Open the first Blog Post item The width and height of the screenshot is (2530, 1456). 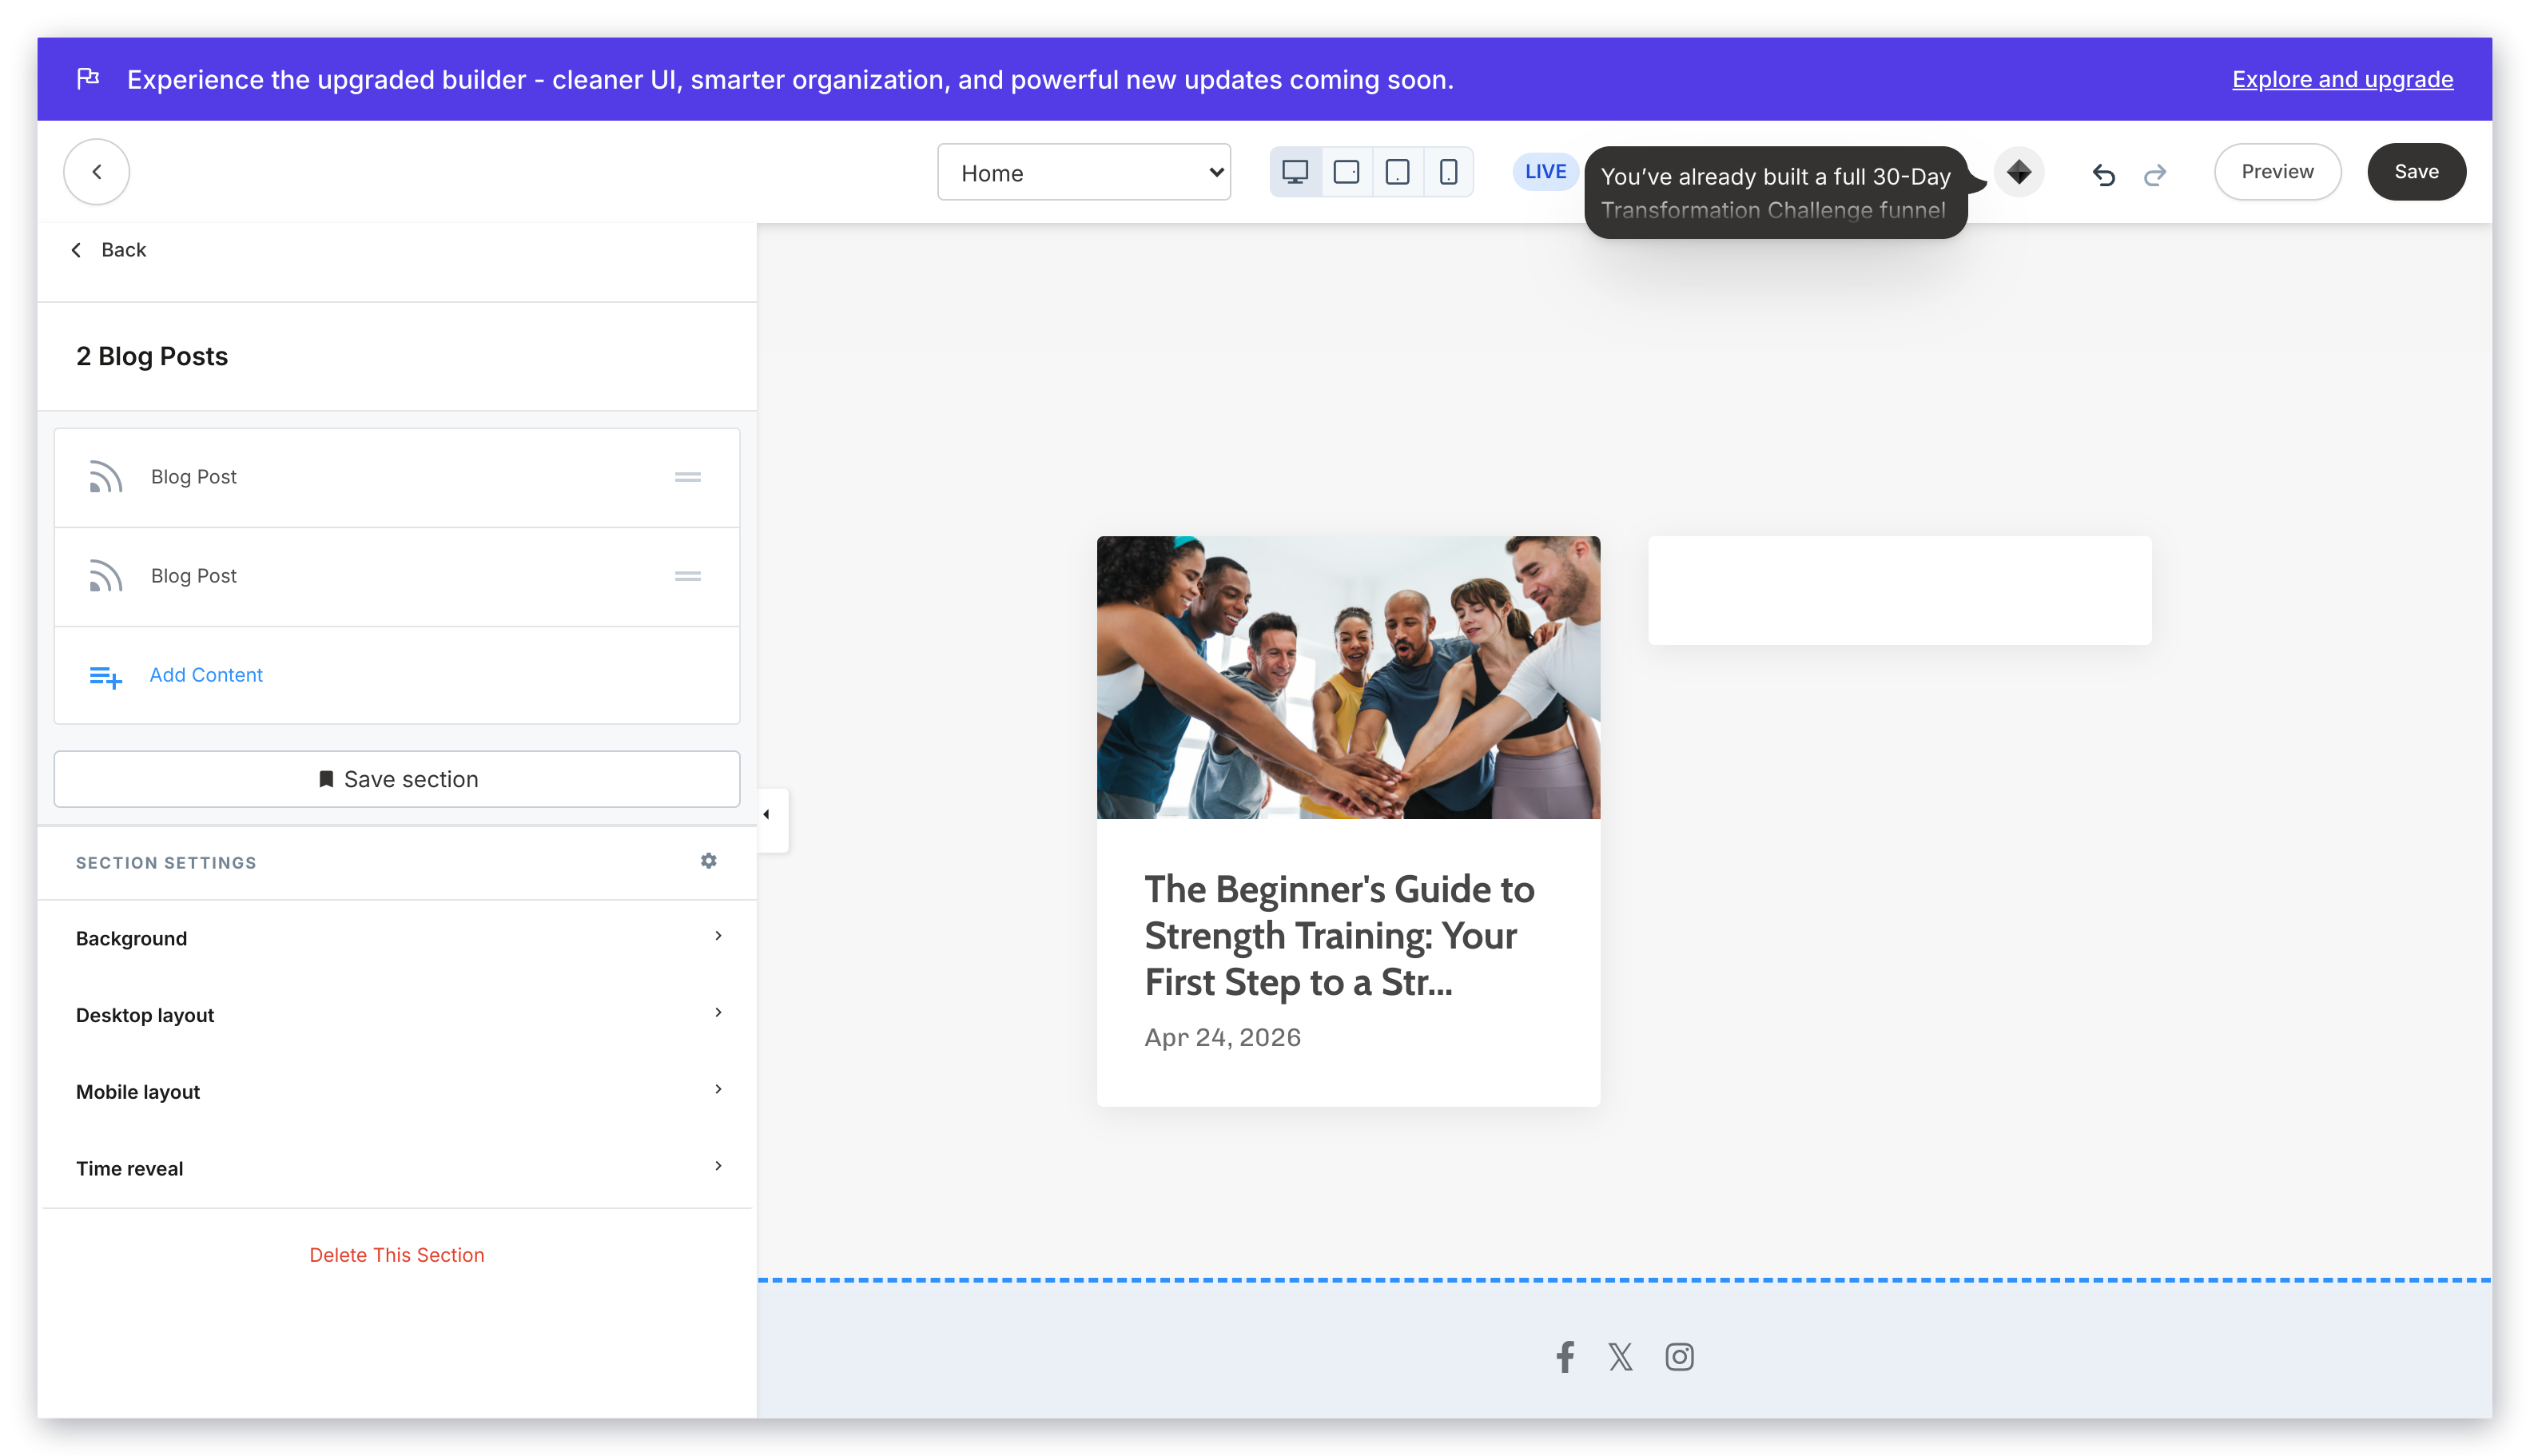pos(397,477)
